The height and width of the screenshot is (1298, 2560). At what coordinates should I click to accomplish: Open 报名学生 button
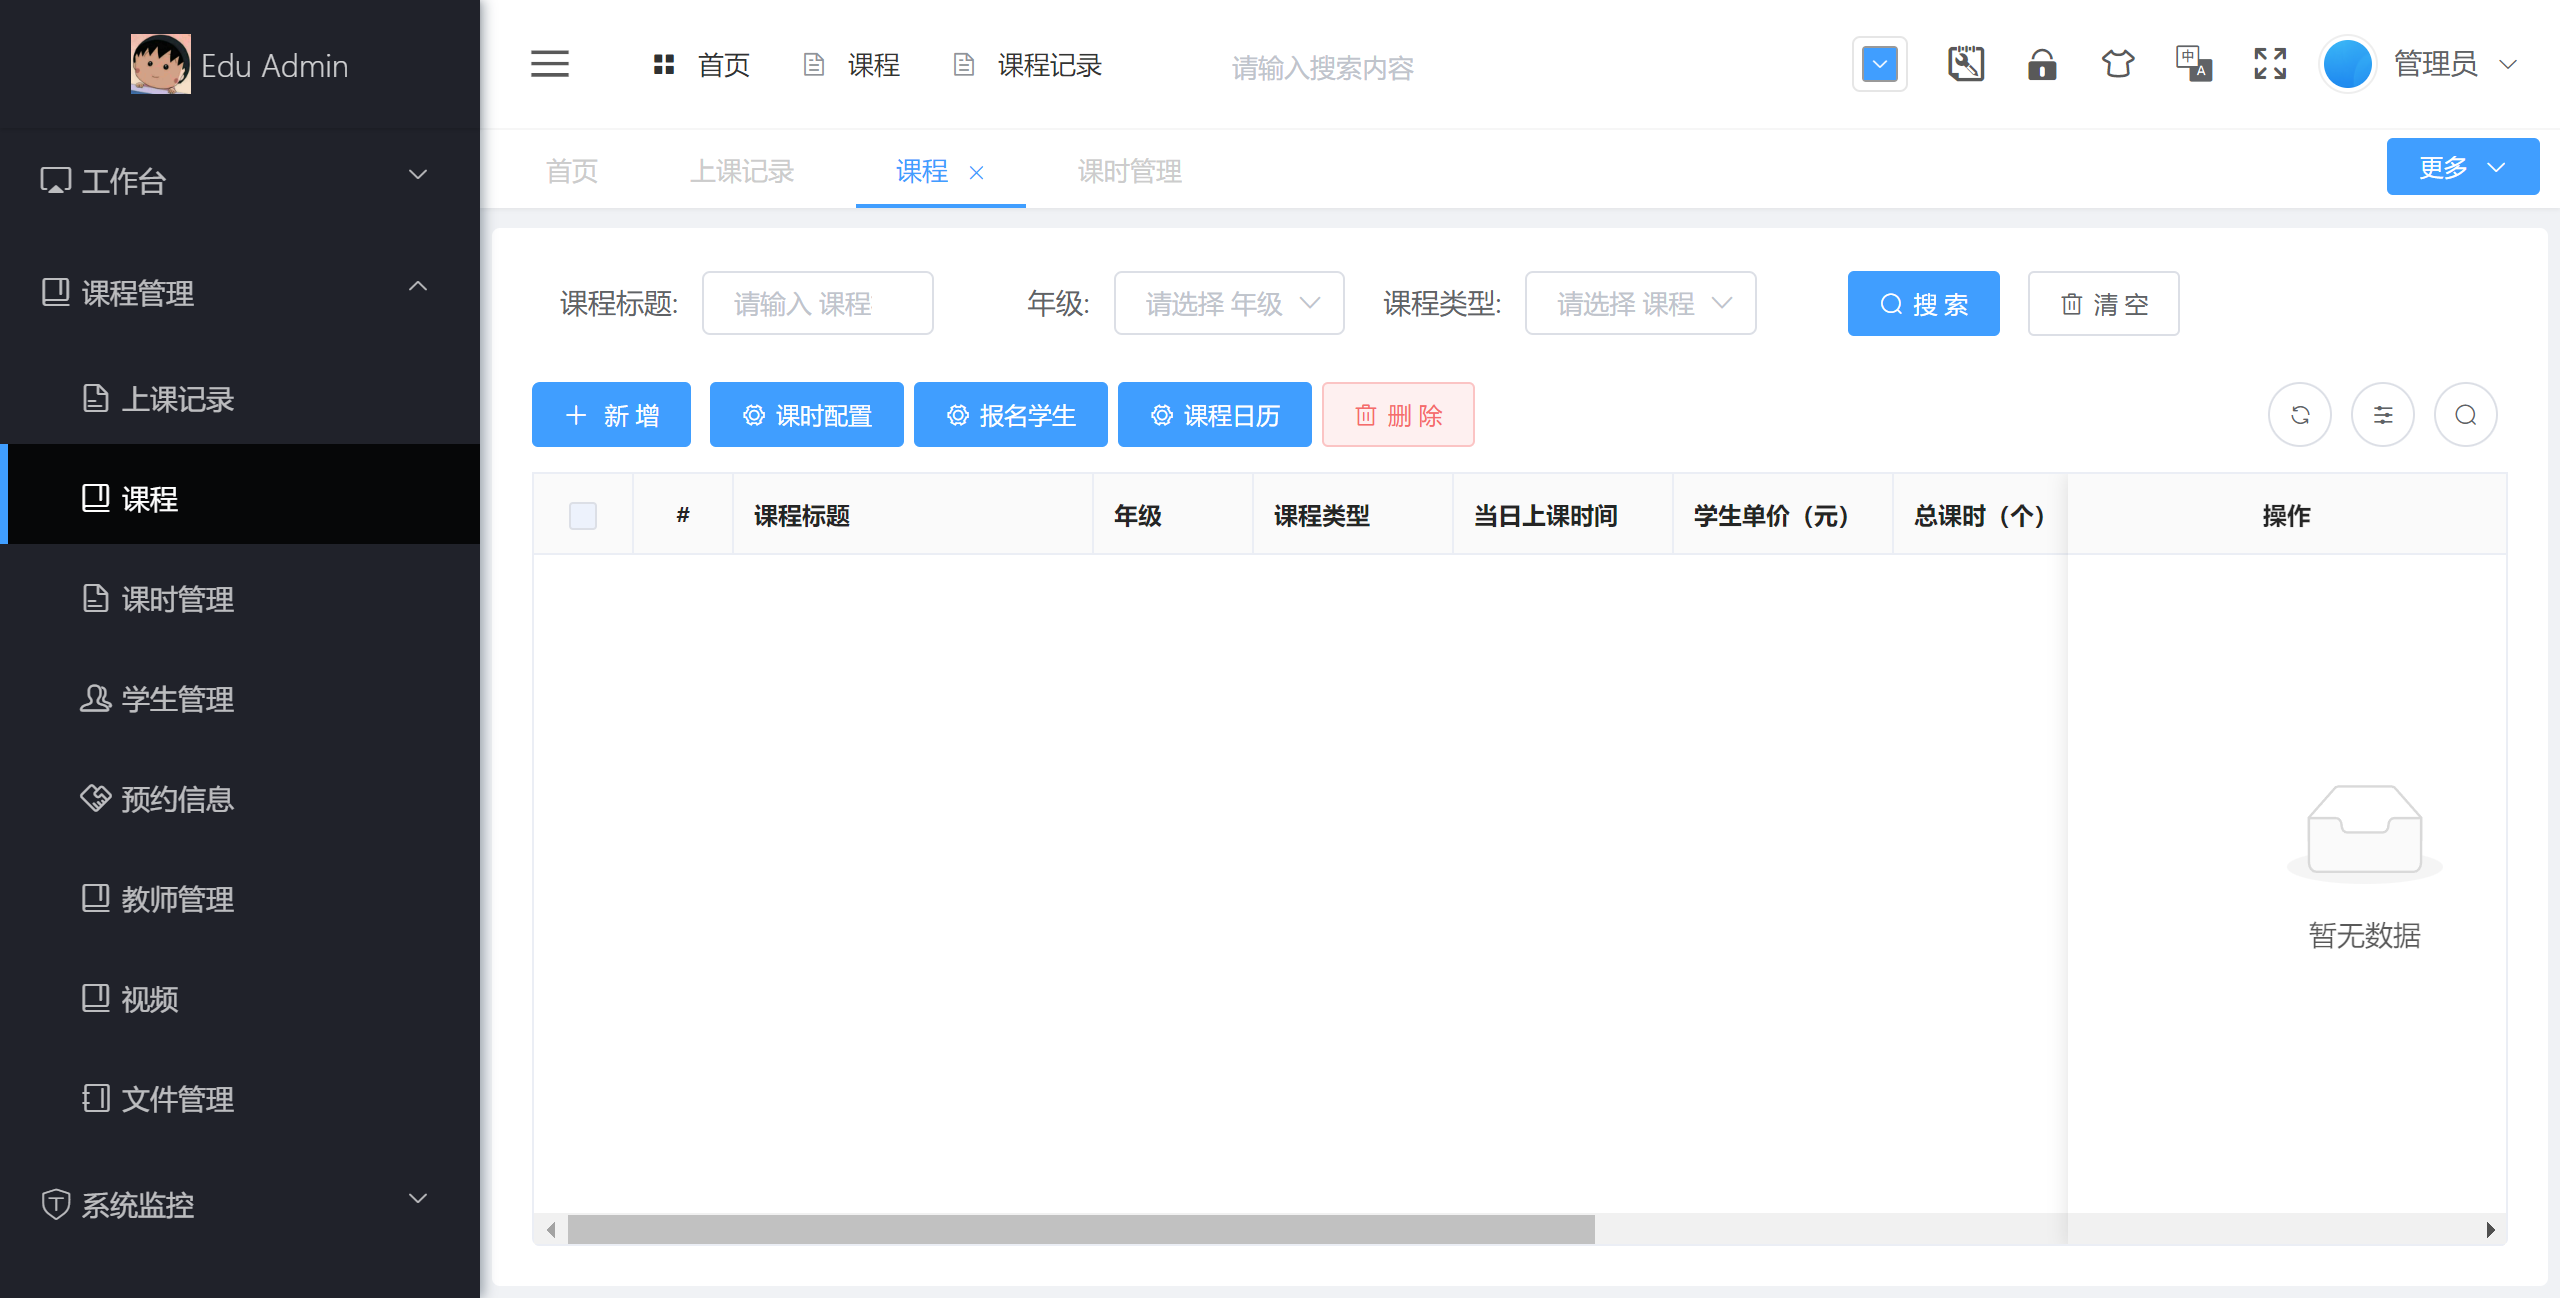tap(1011, 414)
